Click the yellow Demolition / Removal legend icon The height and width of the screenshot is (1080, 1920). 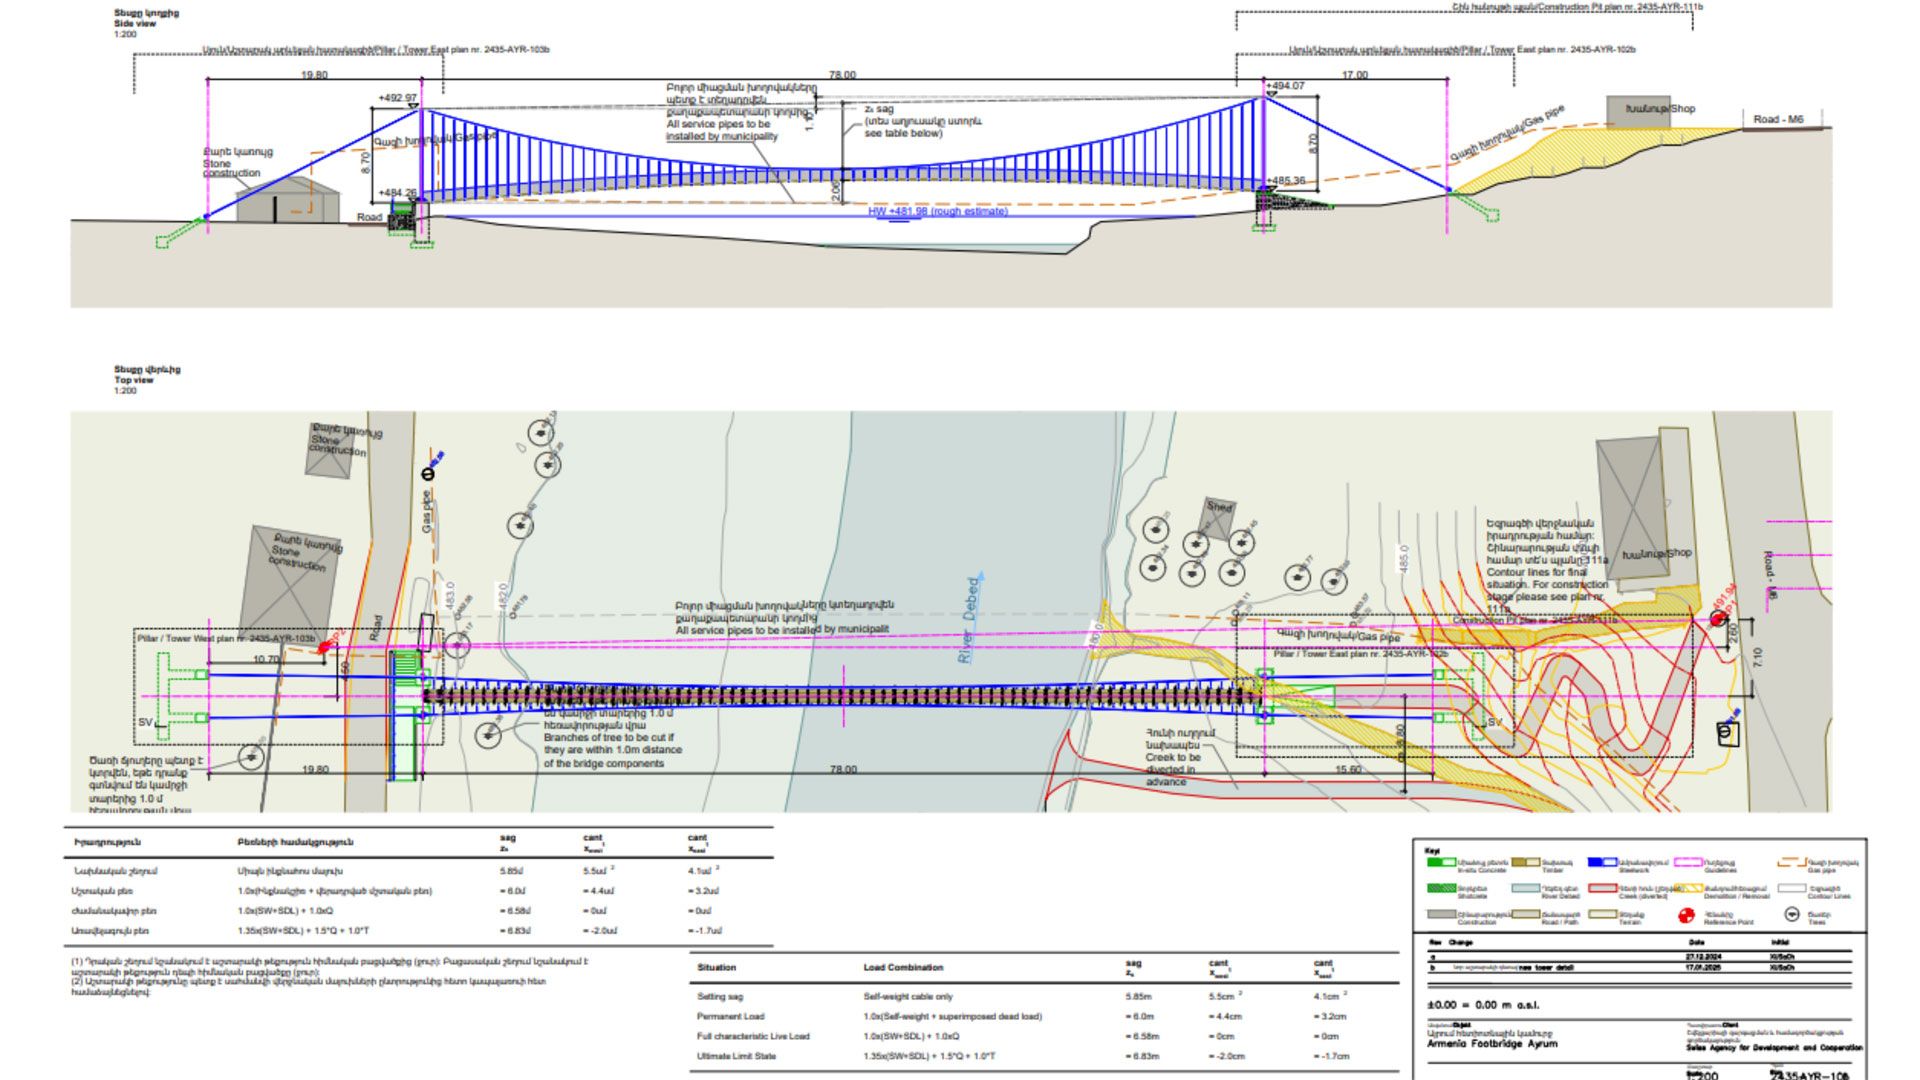1689,888
